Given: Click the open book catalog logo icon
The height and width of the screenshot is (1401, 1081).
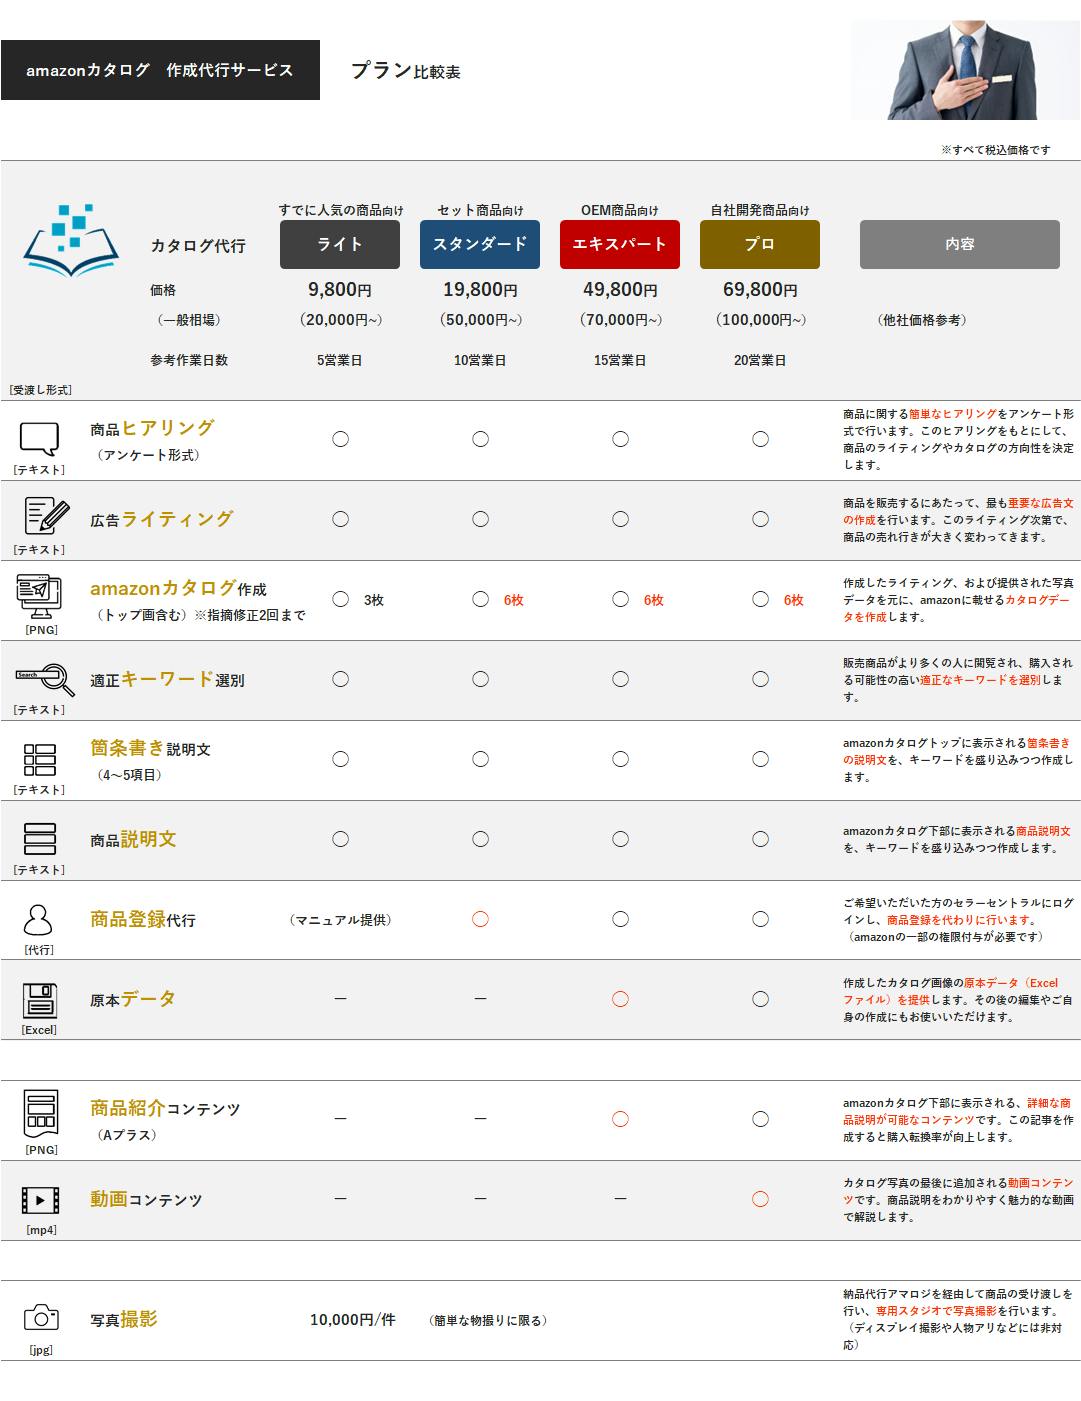Looking at the screenshot, I should [70, 241].
